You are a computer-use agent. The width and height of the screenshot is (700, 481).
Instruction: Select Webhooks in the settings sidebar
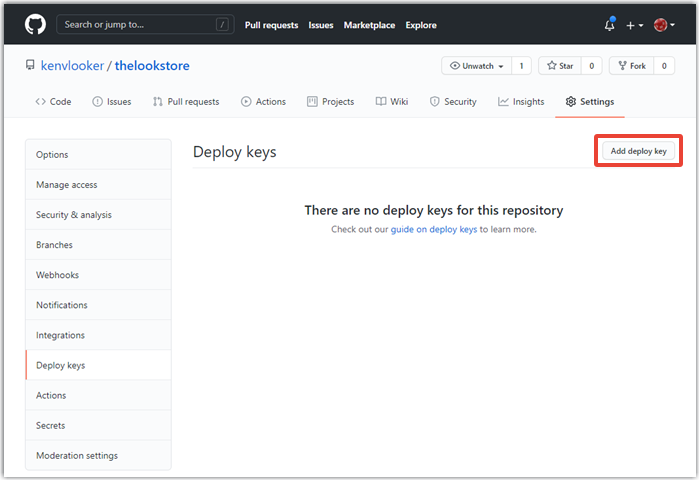[57, 275]
